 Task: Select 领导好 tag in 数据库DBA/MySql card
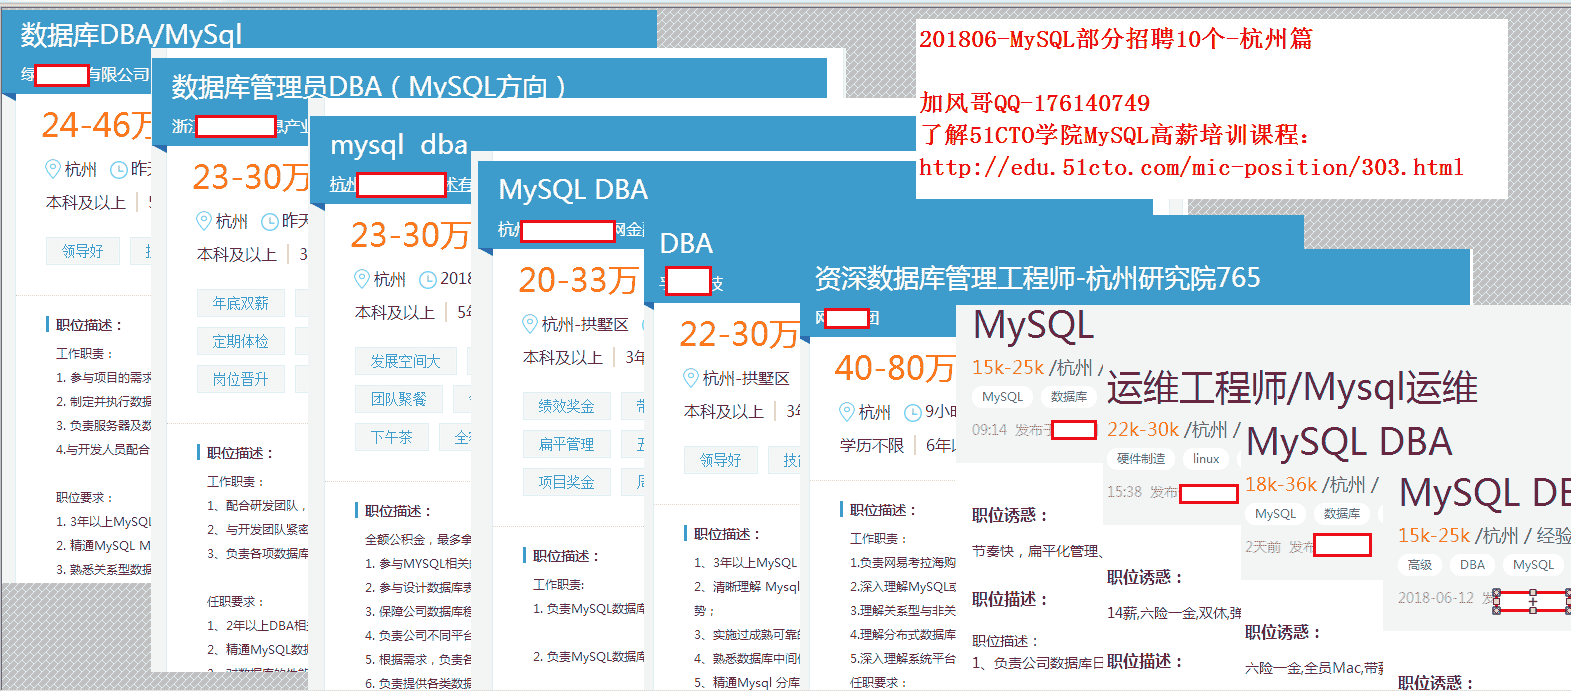[82, 251]
